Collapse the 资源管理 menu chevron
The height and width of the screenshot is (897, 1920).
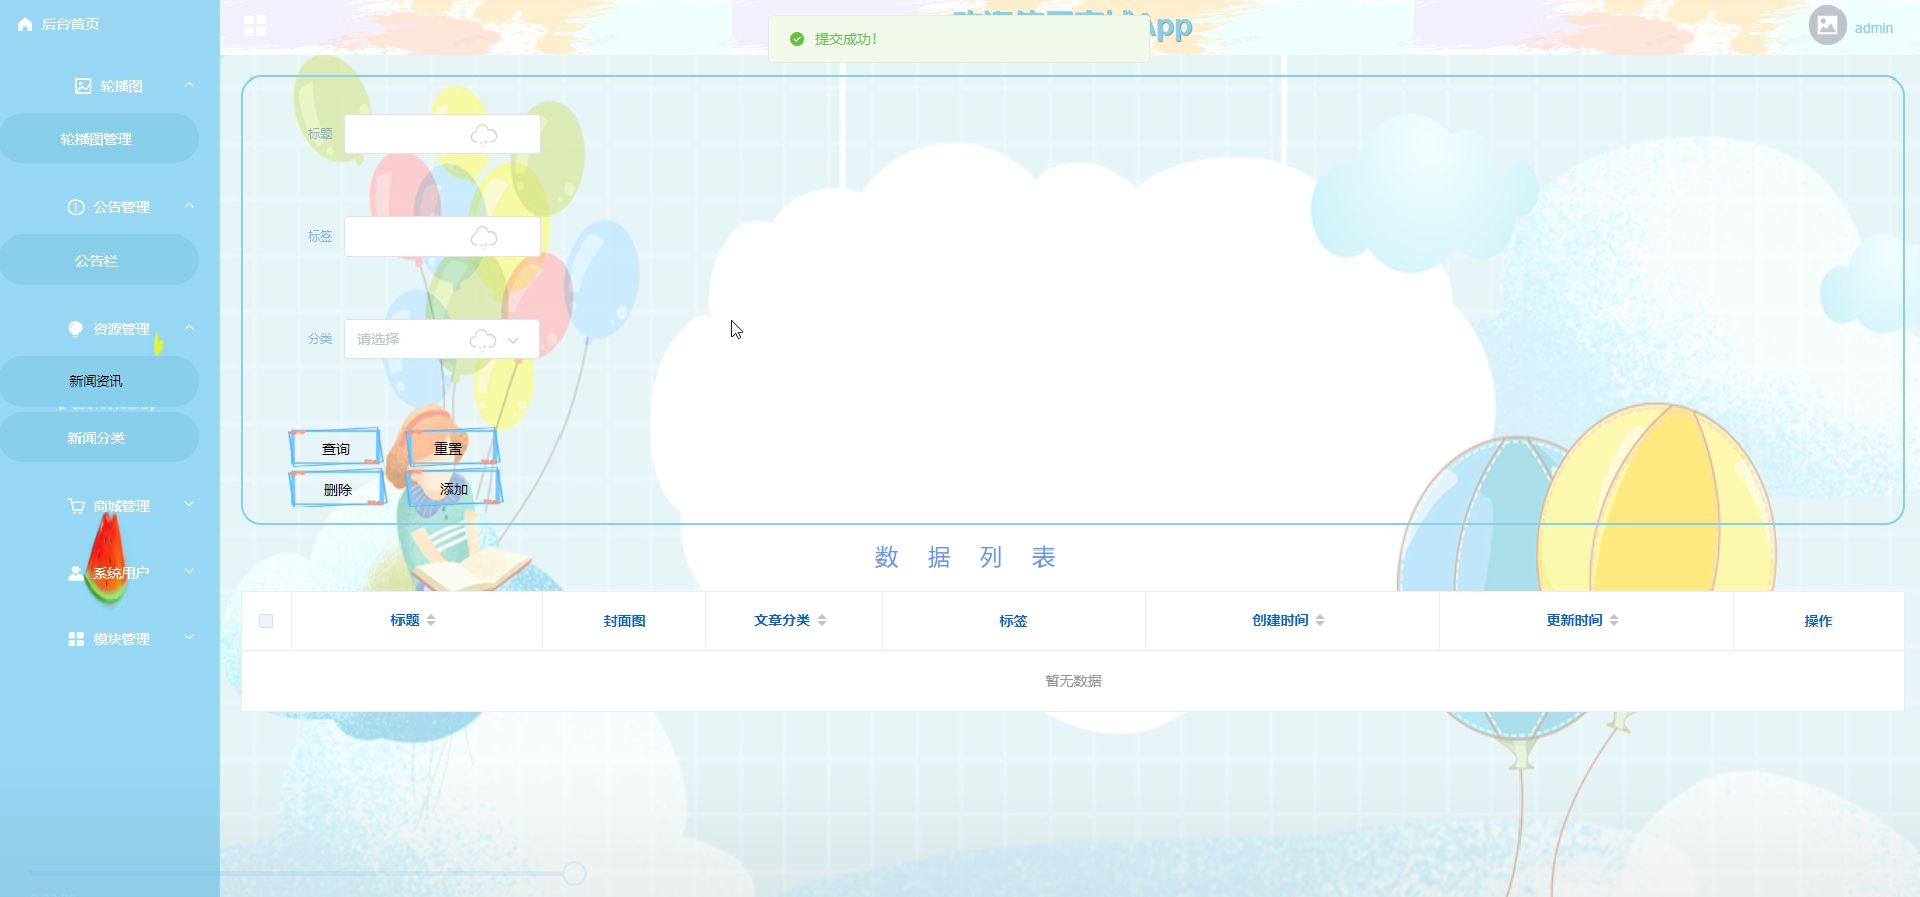coord(189,328)
